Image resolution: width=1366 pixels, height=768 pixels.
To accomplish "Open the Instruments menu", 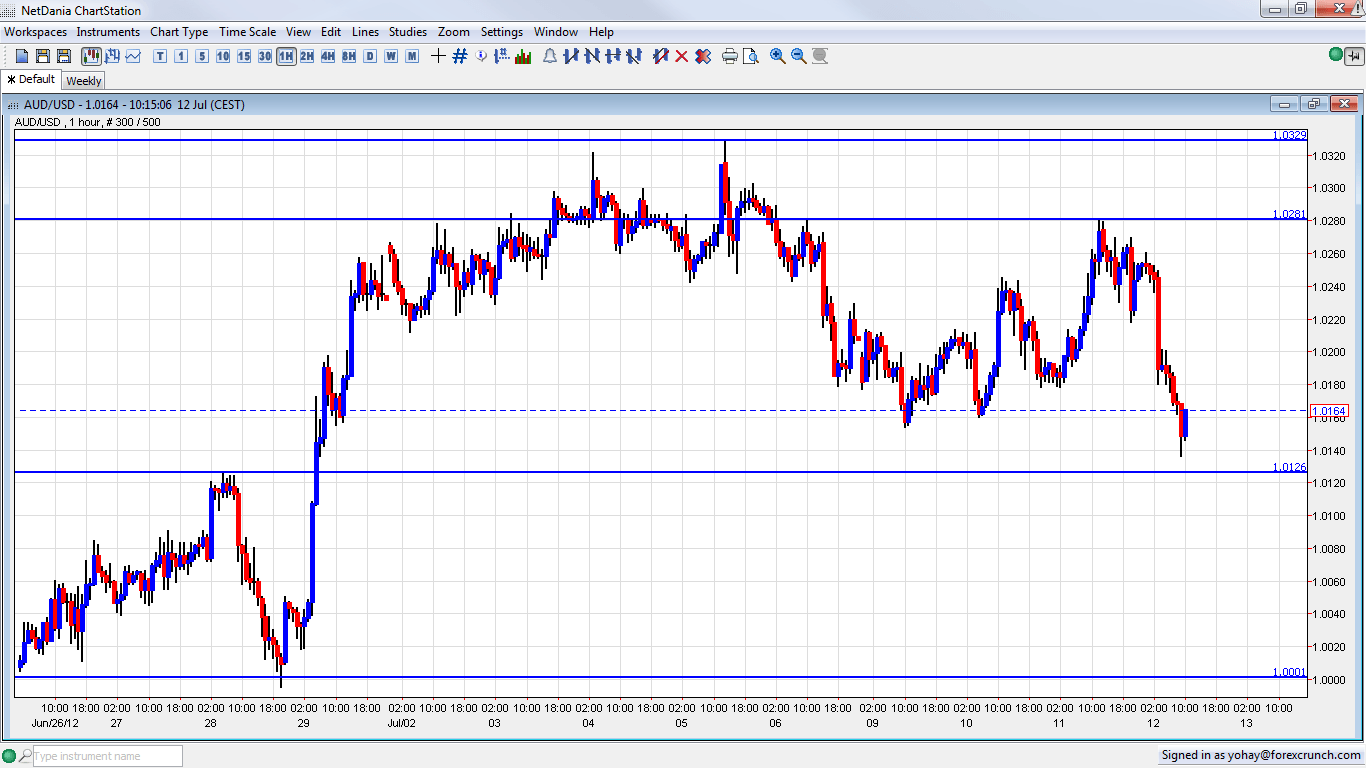I will point(109,32).
